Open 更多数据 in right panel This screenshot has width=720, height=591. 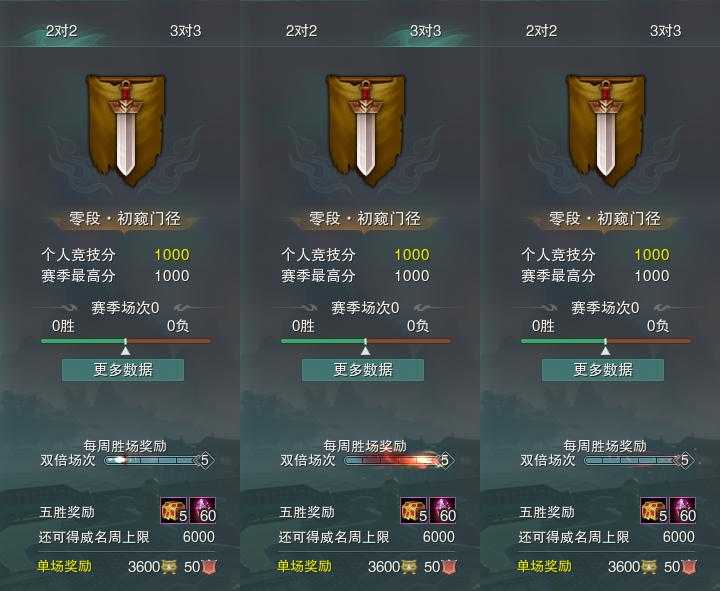pos(603,370)
